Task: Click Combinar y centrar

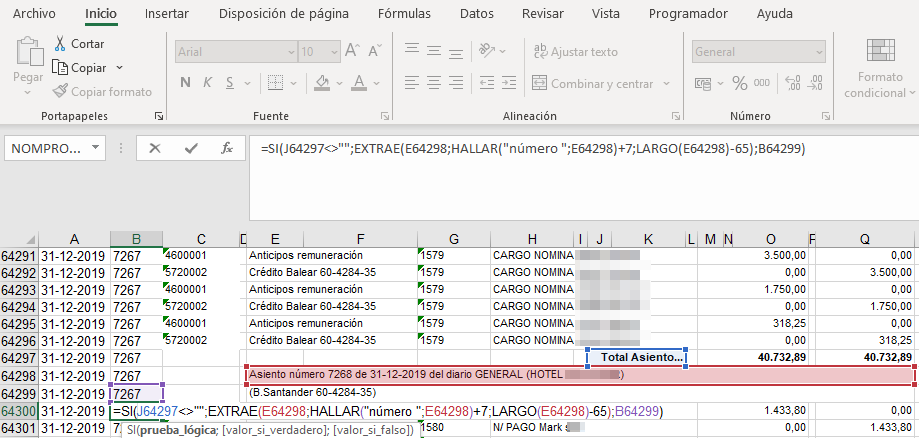Action: (x=593, y=84)
